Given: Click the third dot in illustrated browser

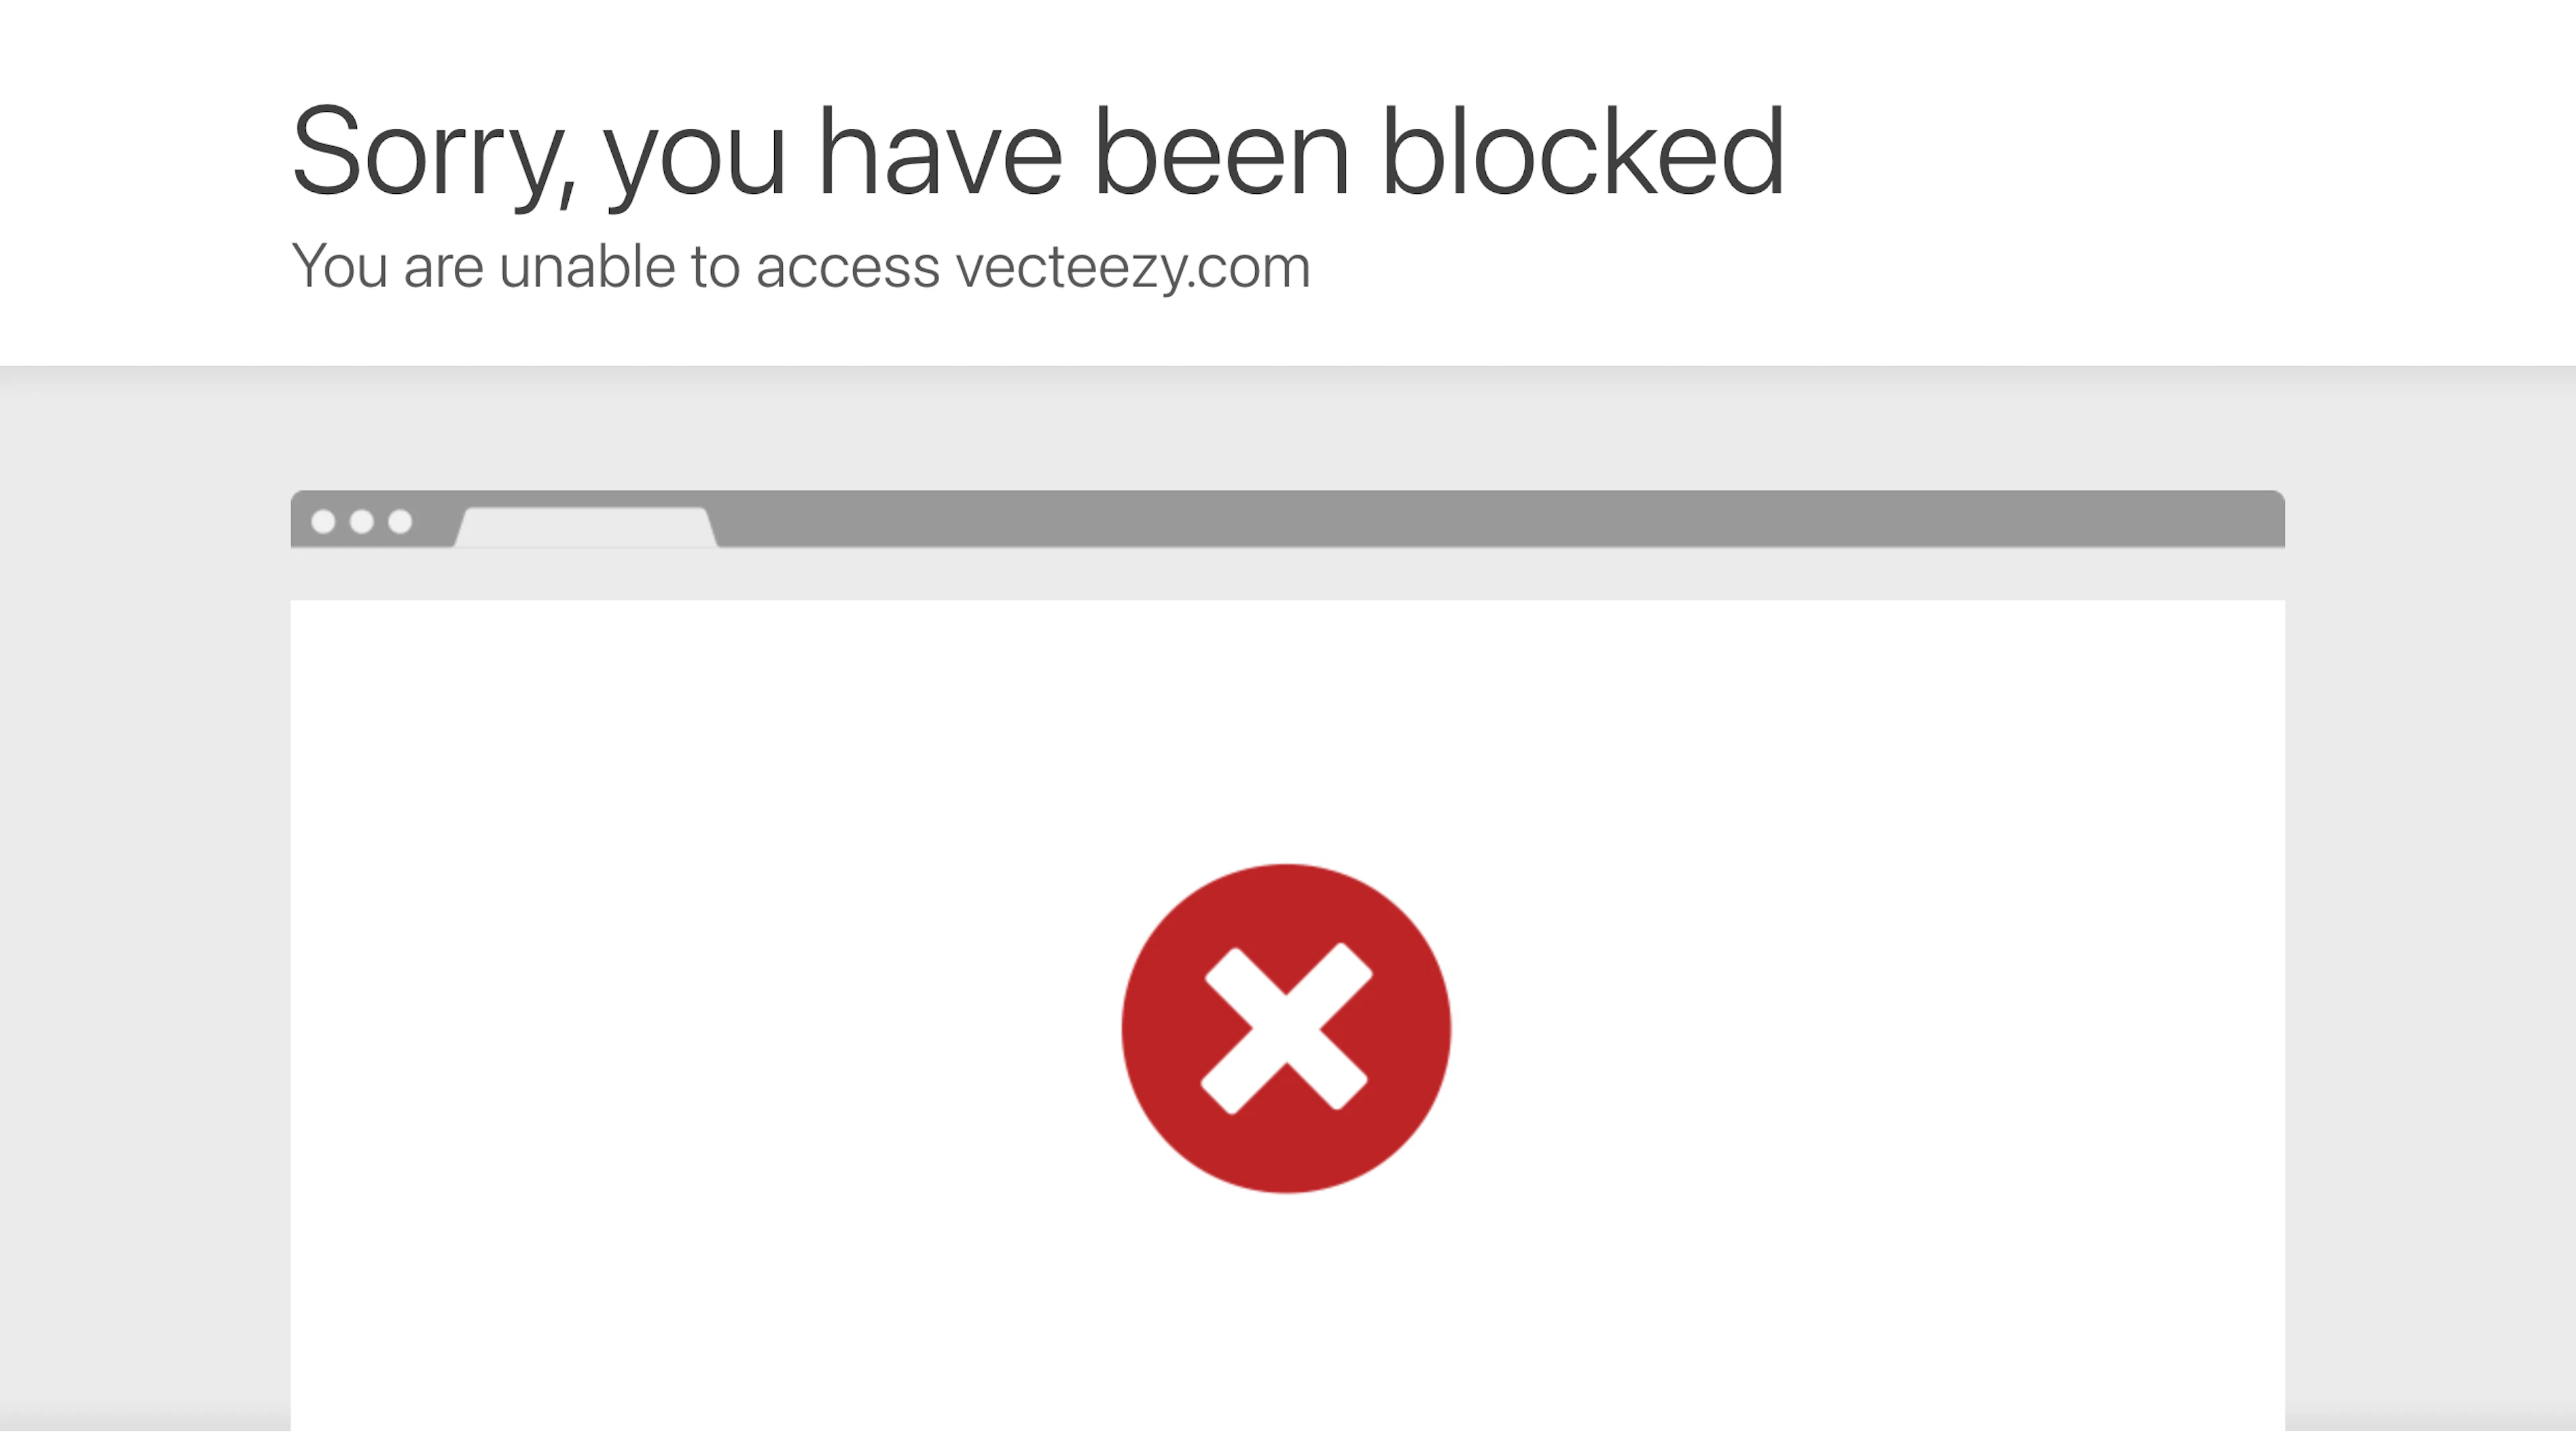Looking at the screenshot, I should tap(400, 521).
